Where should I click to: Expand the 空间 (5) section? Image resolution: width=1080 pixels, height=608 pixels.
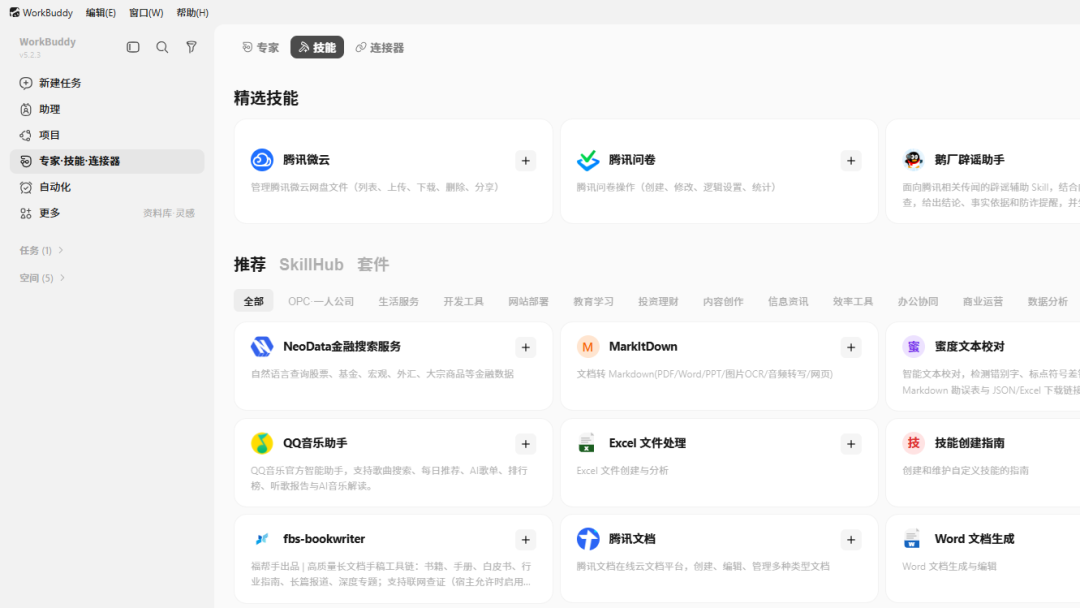pos(42,277)
